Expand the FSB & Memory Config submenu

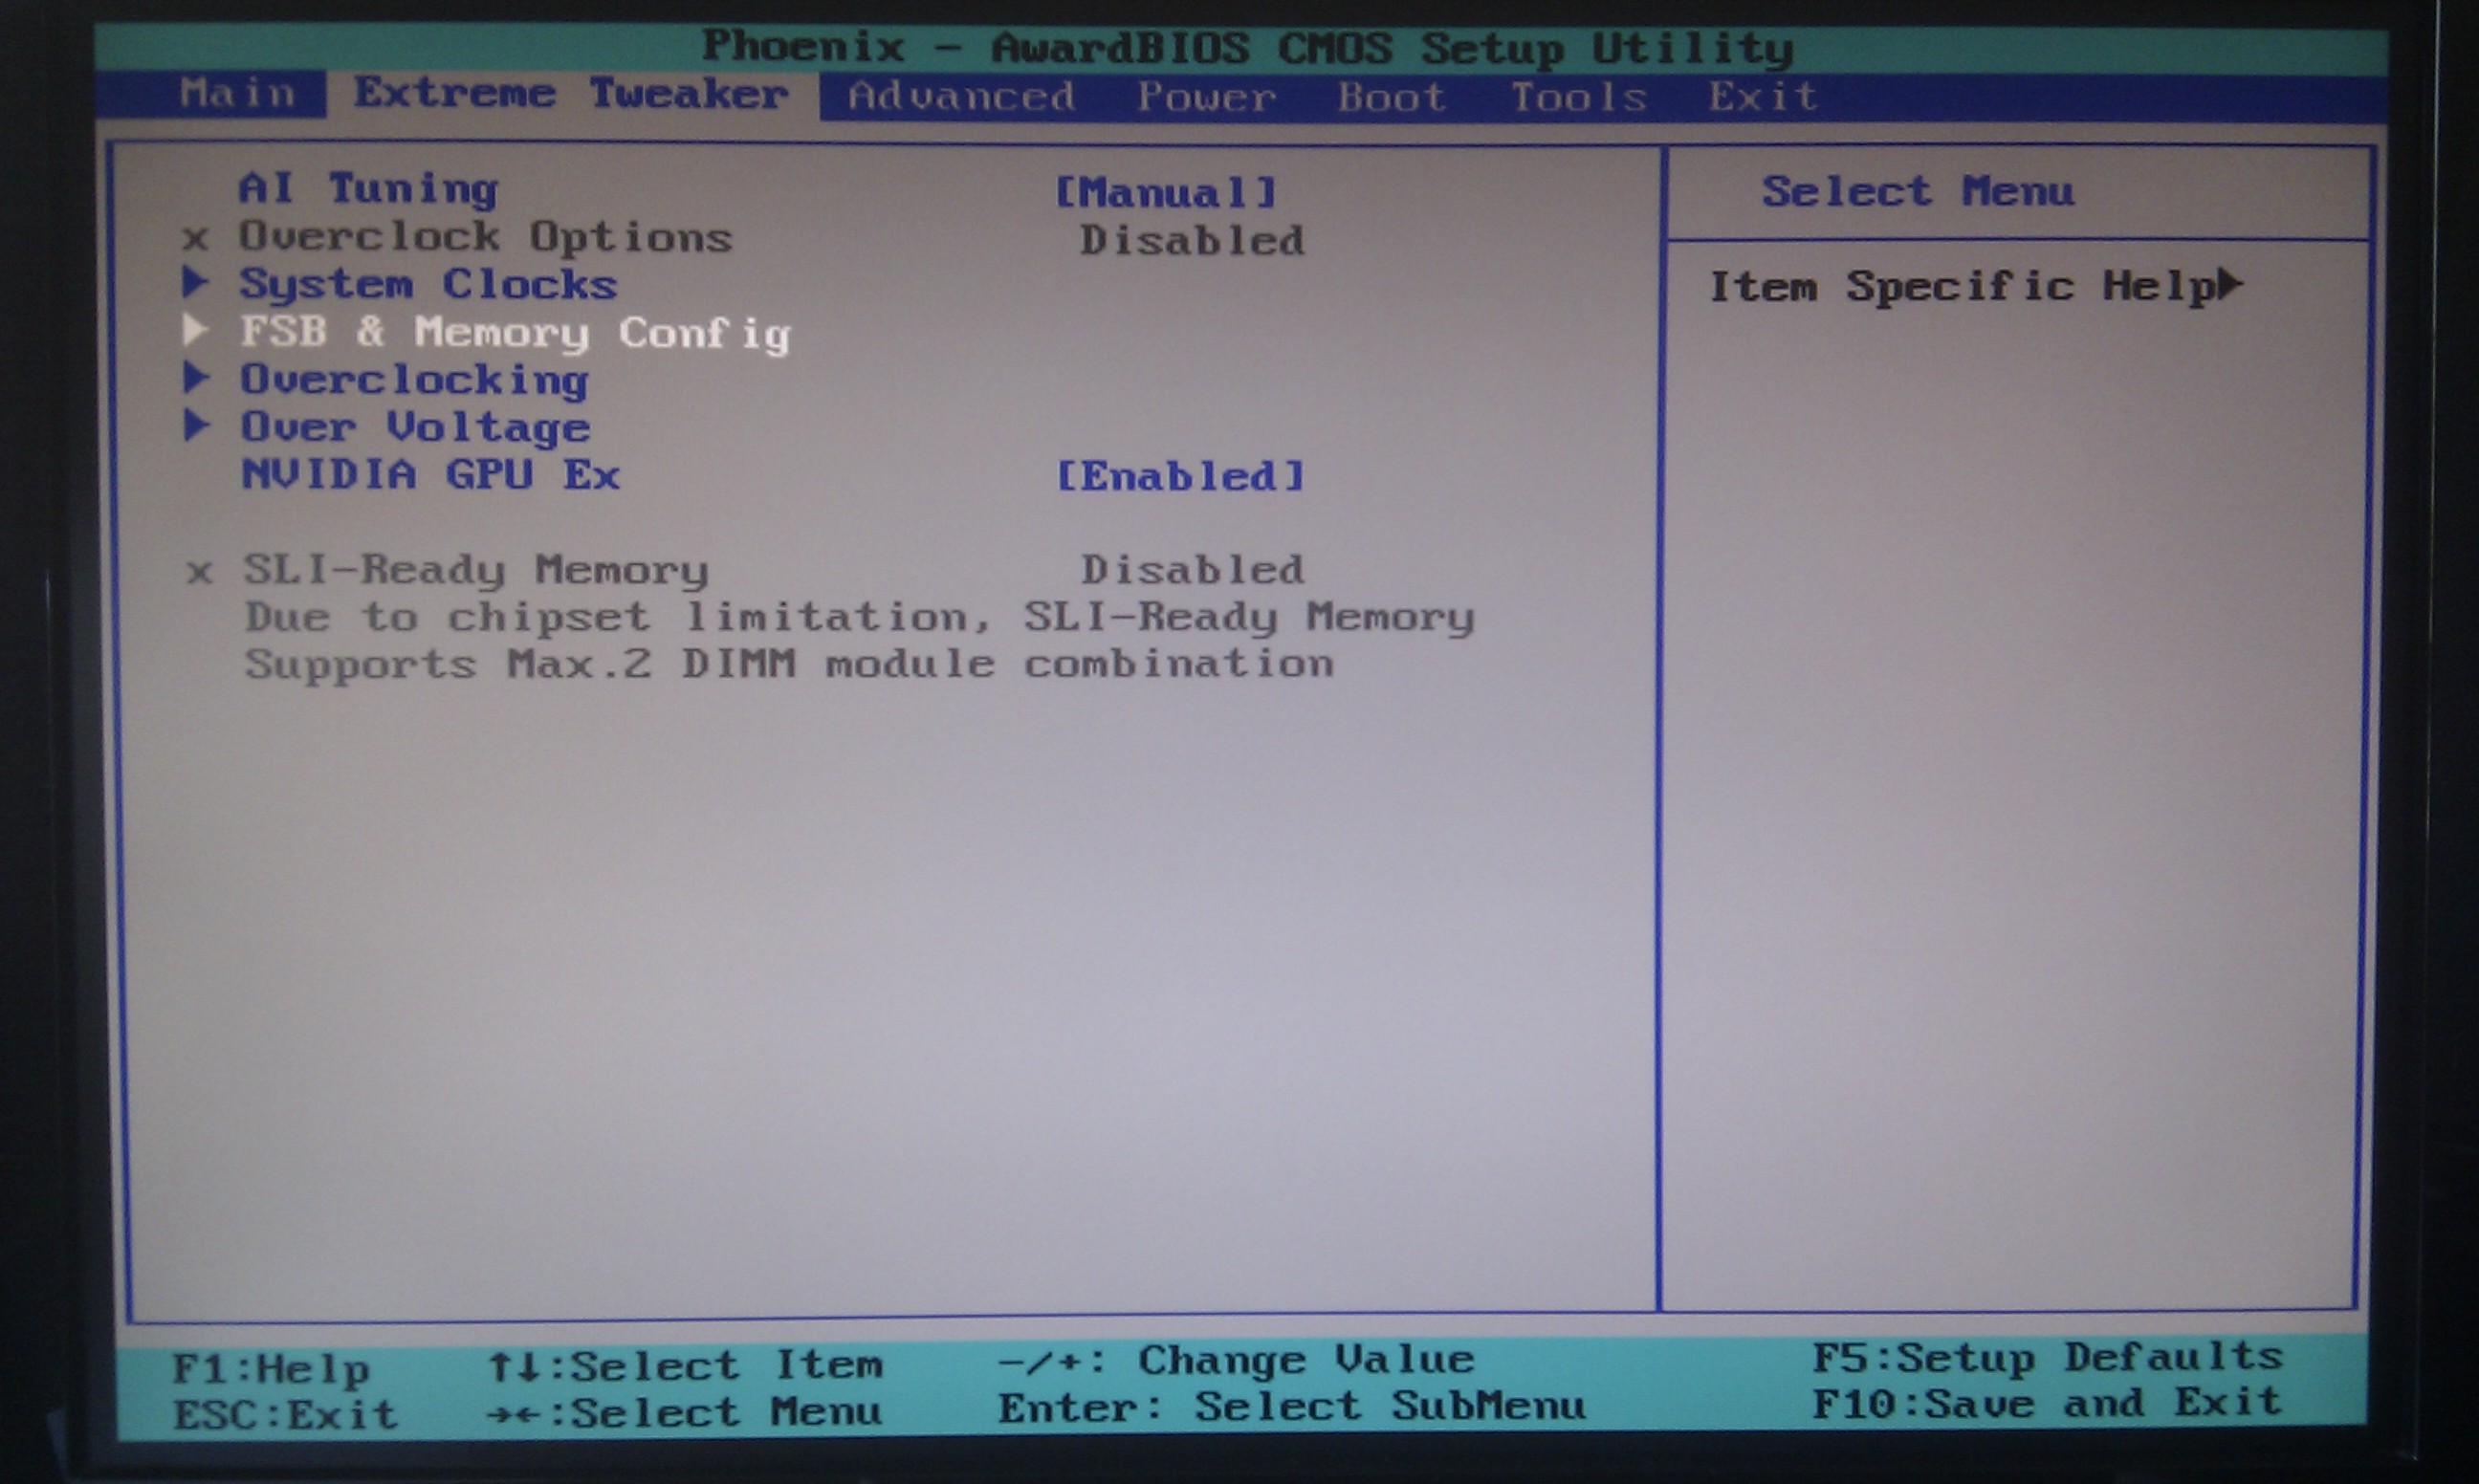tap(515, 332)
